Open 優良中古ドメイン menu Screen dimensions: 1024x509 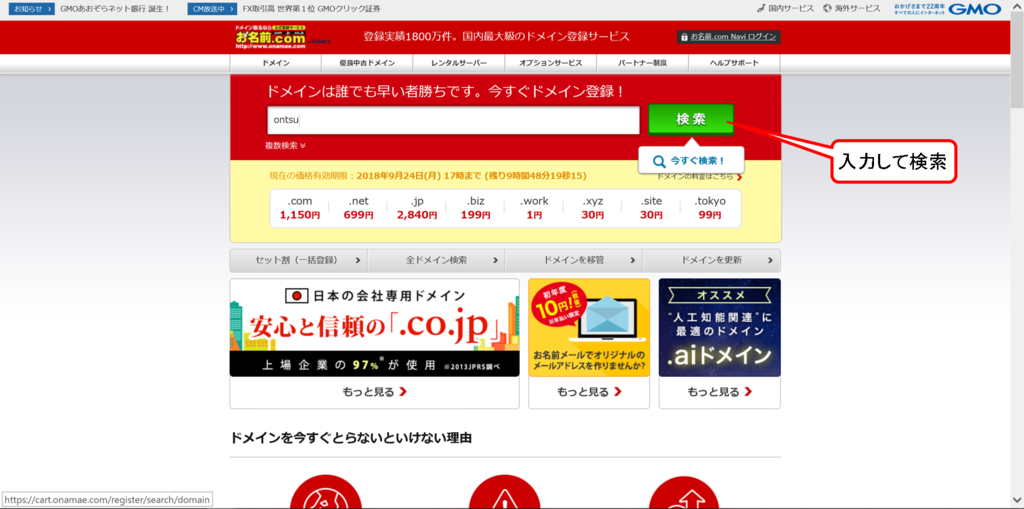coord(367,63)
